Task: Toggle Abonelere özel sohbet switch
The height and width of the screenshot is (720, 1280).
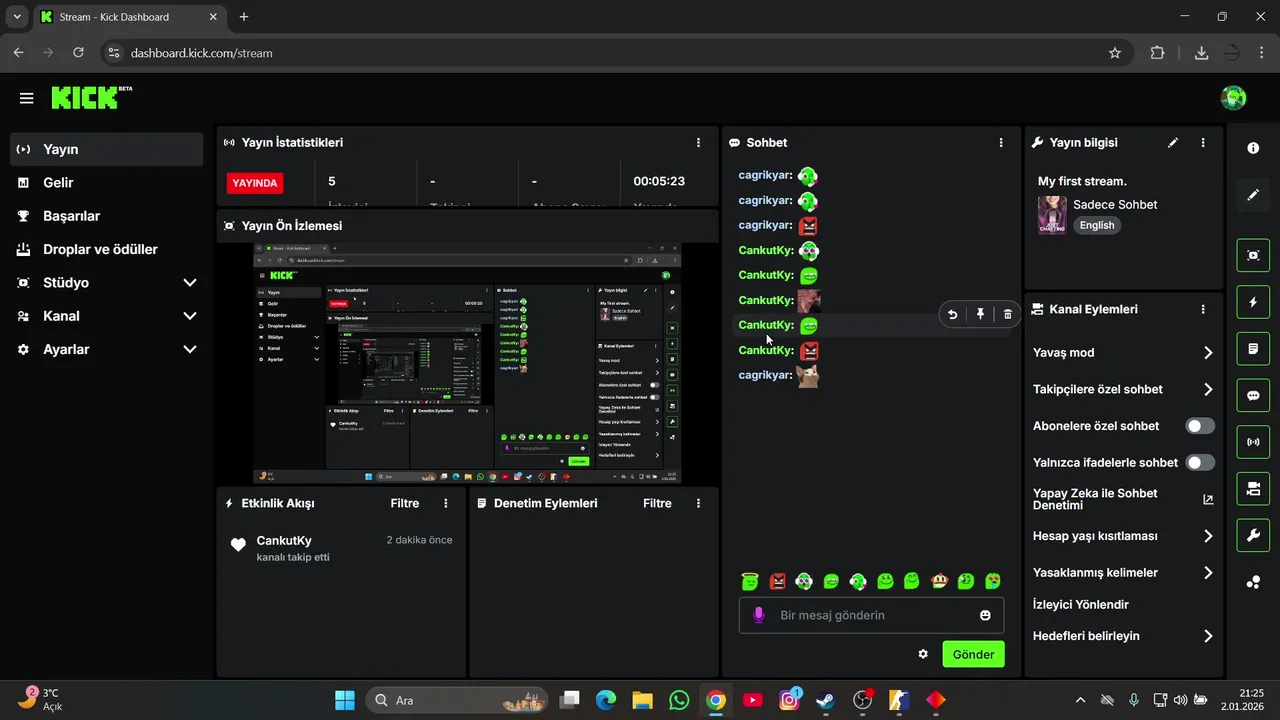Action: [x=1200, y=426]
